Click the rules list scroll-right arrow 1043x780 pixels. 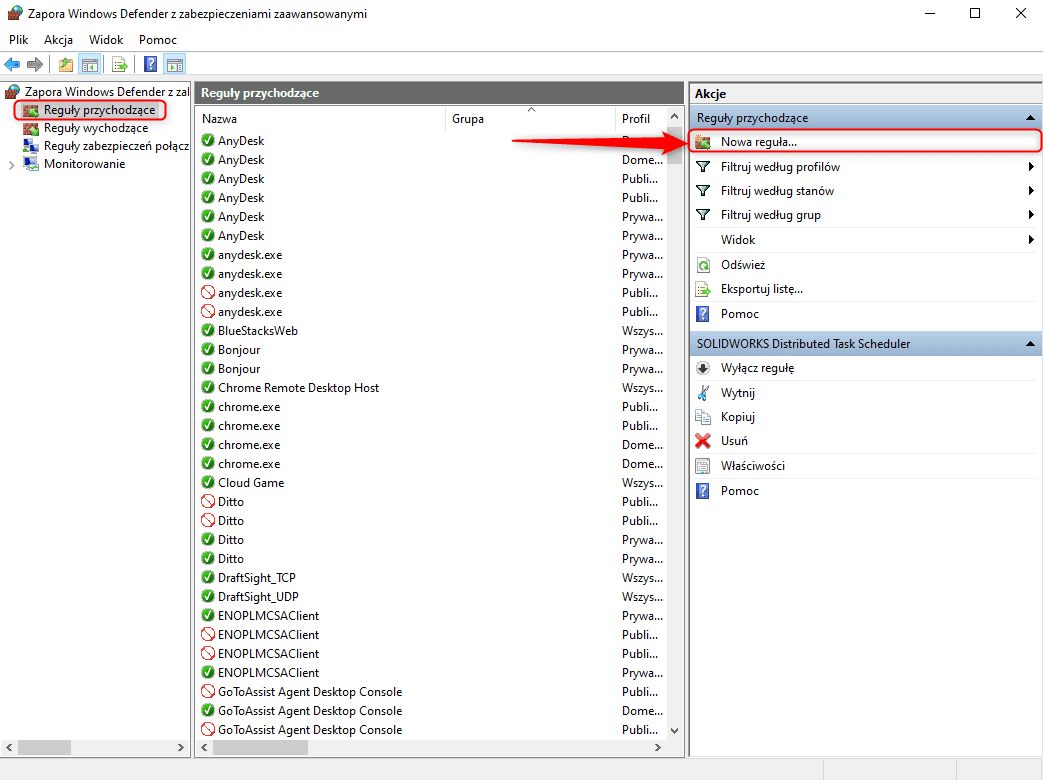click(658, 747)
